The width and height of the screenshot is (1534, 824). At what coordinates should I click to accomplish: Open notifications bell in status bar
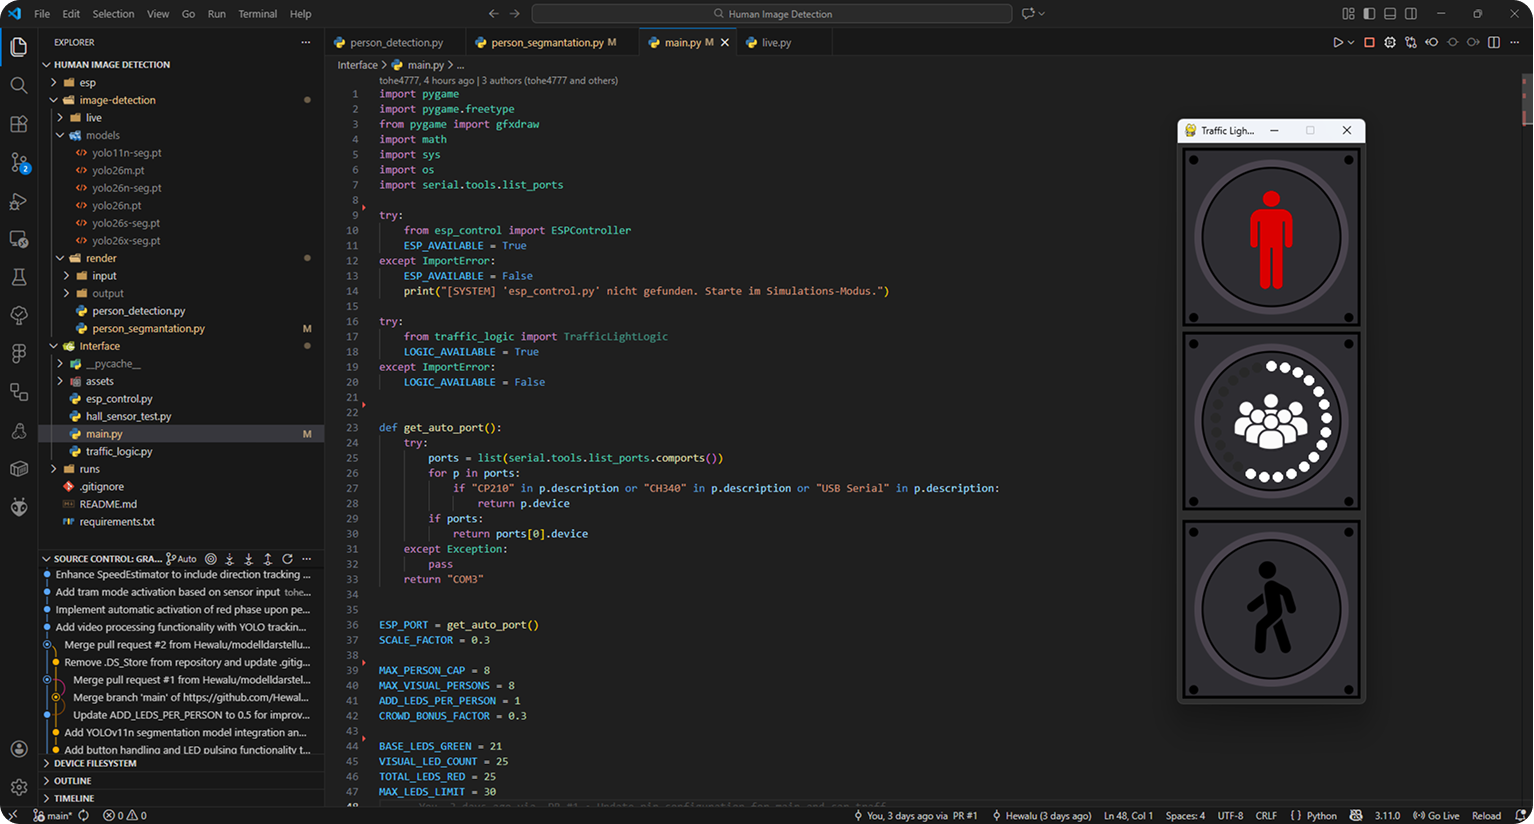pyautogui.click(x=1521, y=816)
